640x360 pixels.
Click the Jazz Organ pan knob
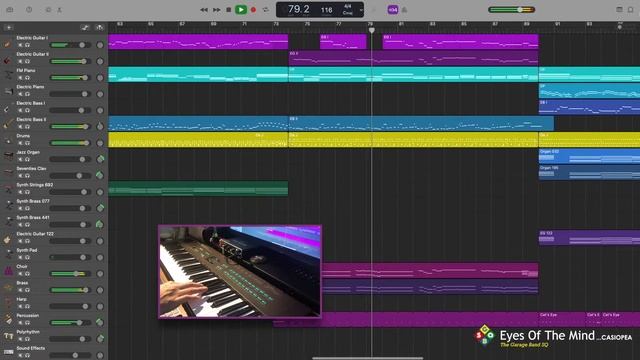coord(100,159)
